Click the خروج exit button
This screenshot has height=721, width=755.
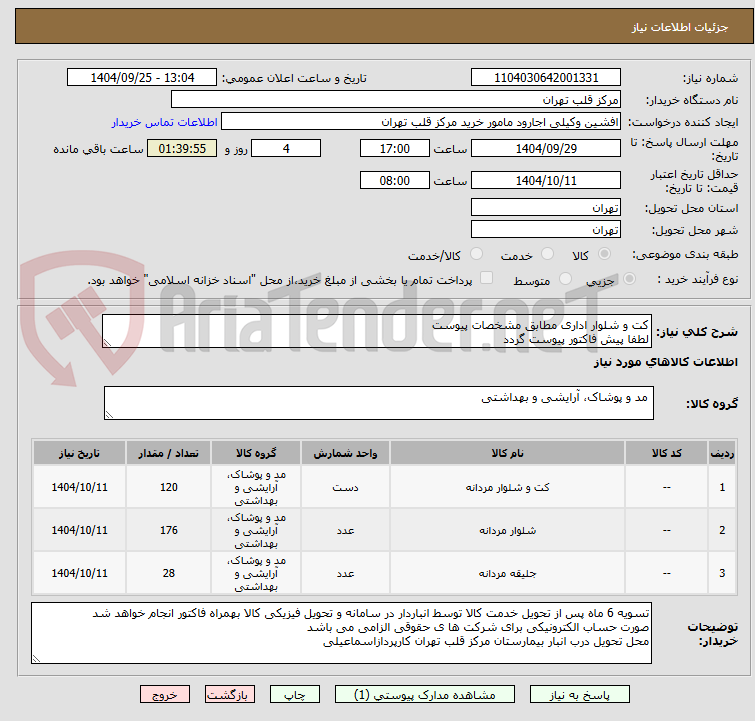[x=165, y=695]
